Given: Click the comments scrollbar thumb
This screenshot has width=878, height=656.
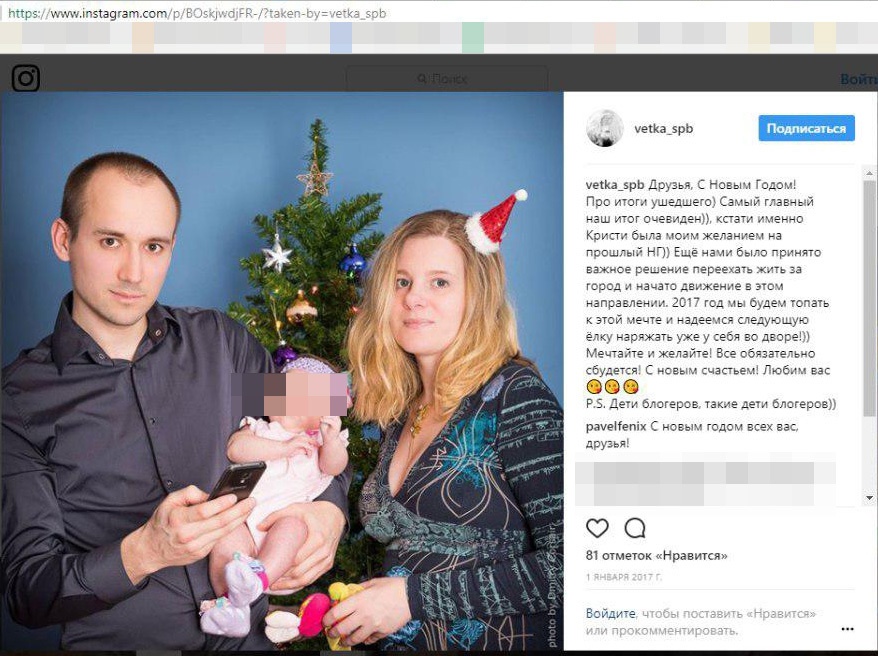Looking at the screenshot, I should pos(869,298).
